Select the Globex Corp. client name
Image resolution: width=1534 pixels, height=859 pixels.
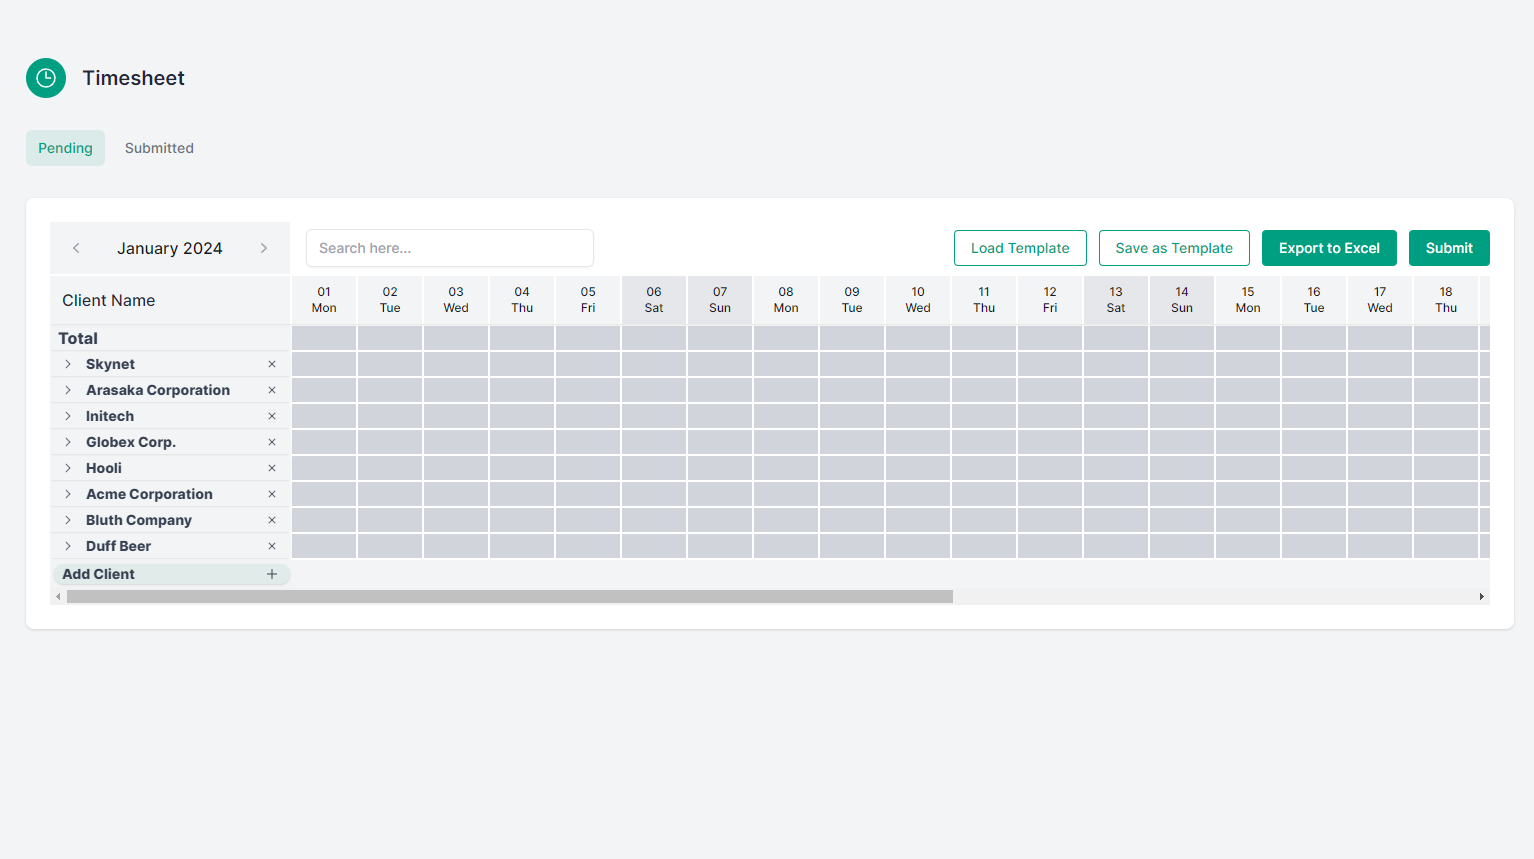pos(131,442)
